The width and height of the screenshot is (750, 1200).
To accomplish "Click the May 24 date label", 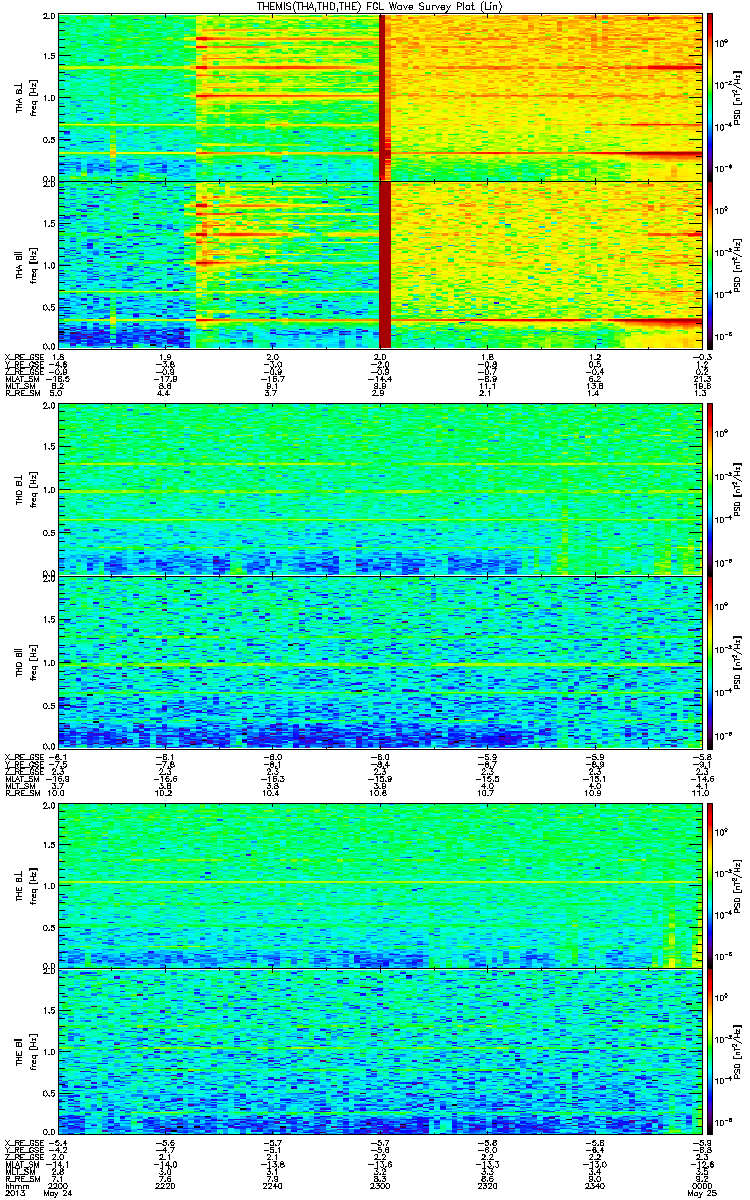I will pyautogui.click(x=59, y=1191).
